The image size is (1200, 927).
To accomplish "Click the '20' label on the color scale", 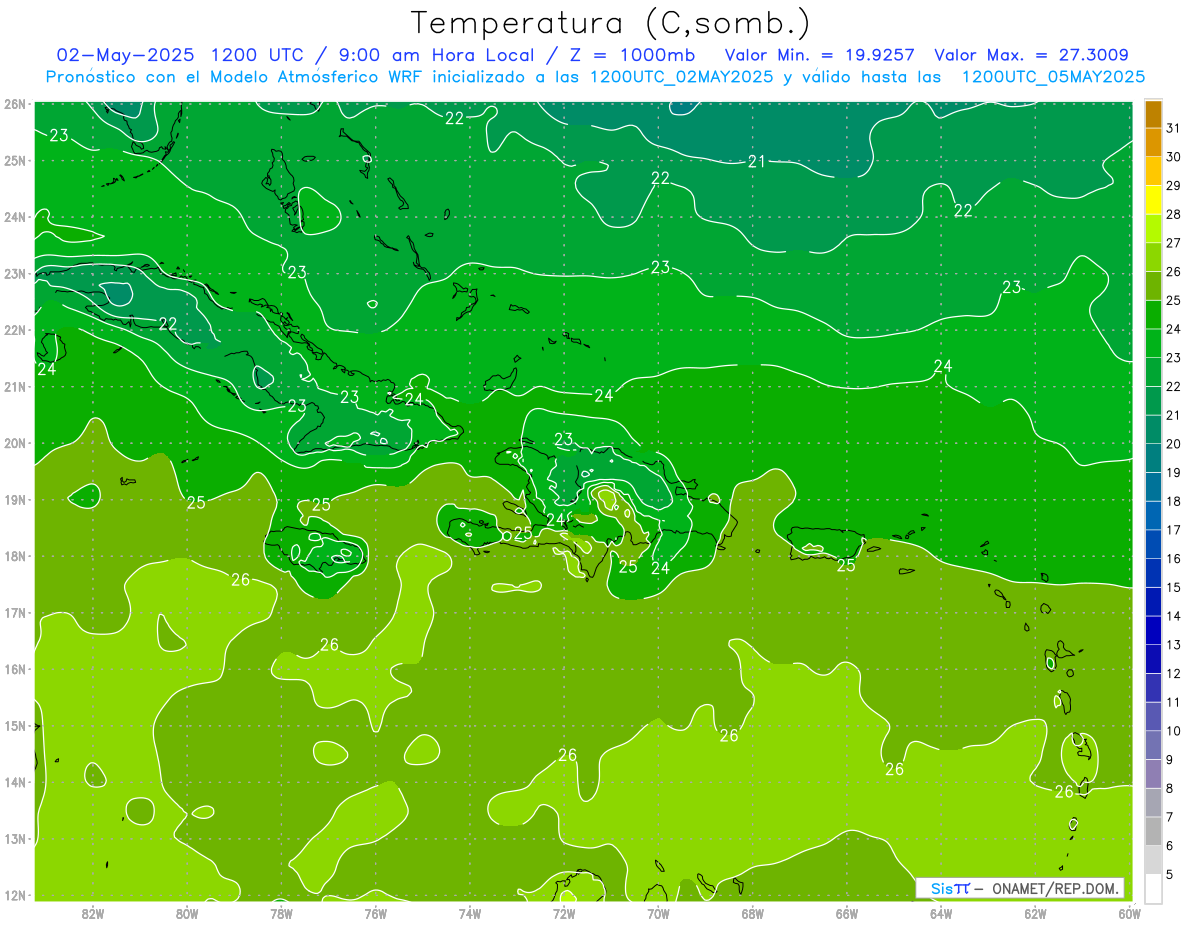I will pos(1174,444).
